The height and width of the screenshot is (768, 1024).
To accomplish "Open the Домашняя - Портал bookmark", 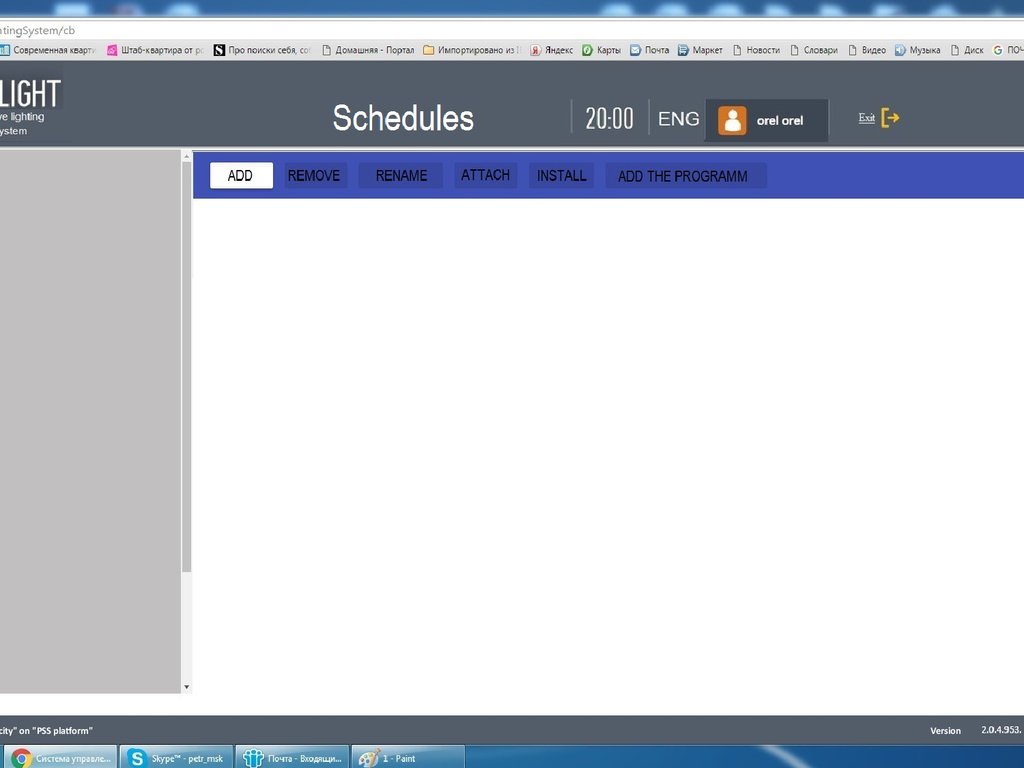I will click(x=368, y=50).
